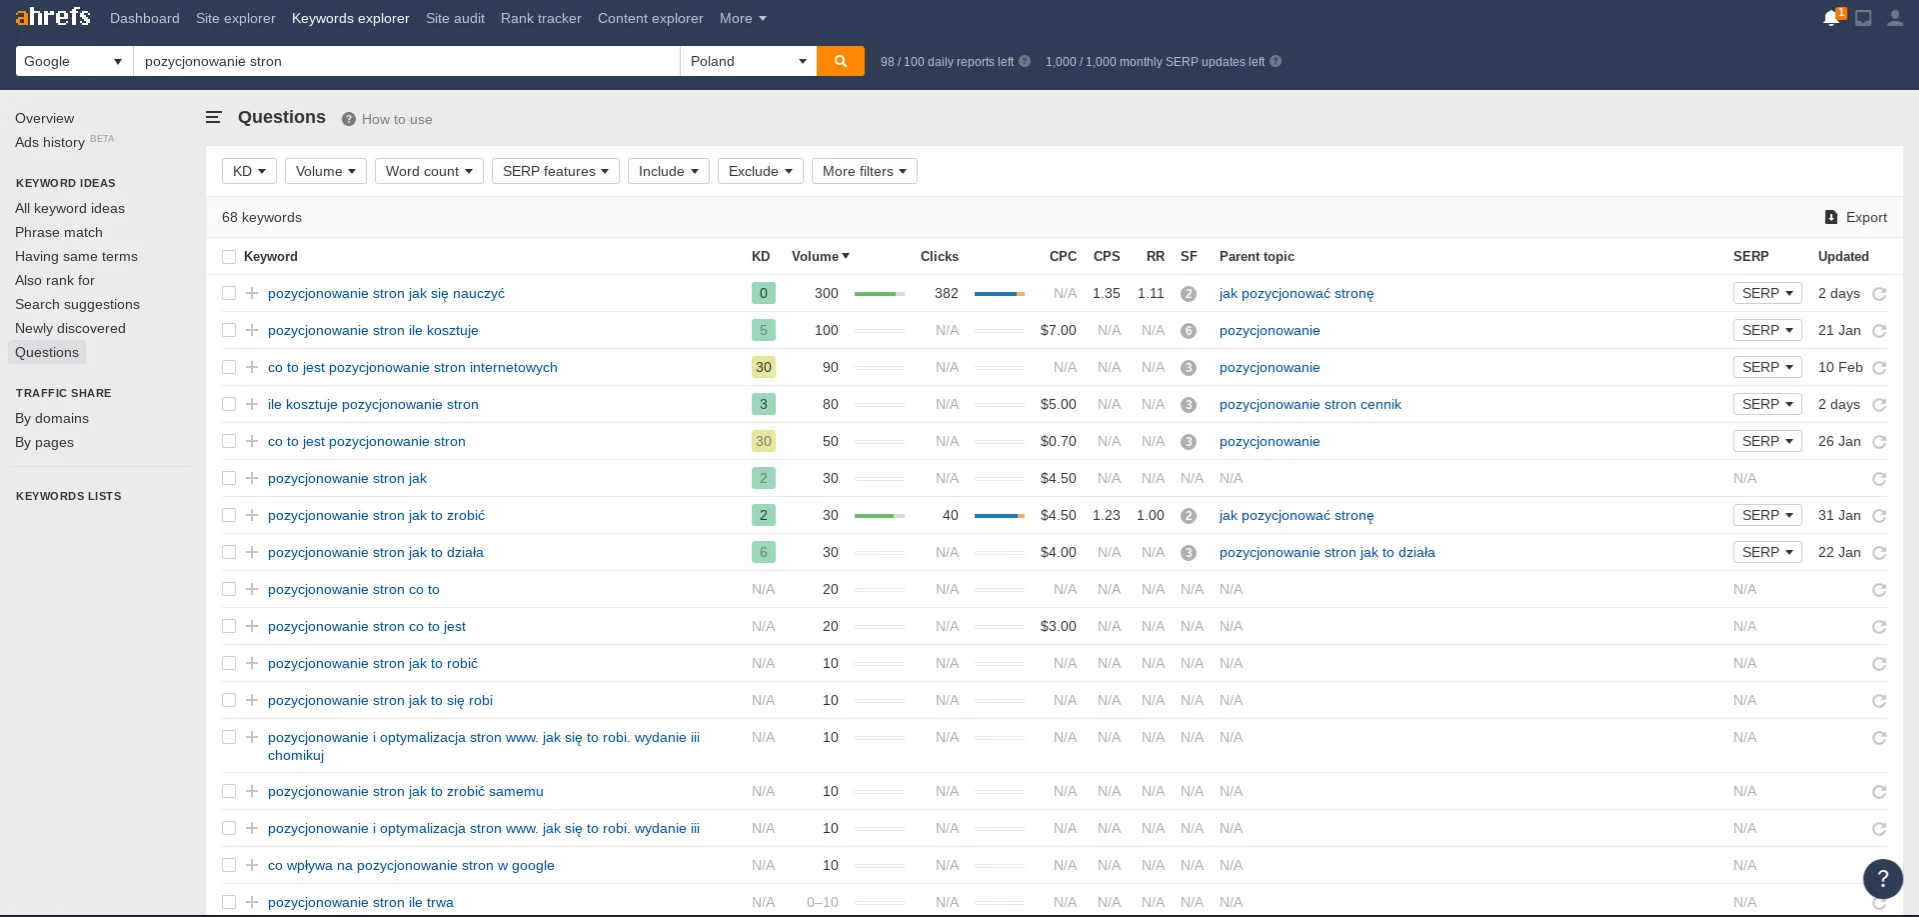Check the box for 'pozycjonowanie stron ile kosztuje'
The image size is (1919, 917).
tap(229, 330)
